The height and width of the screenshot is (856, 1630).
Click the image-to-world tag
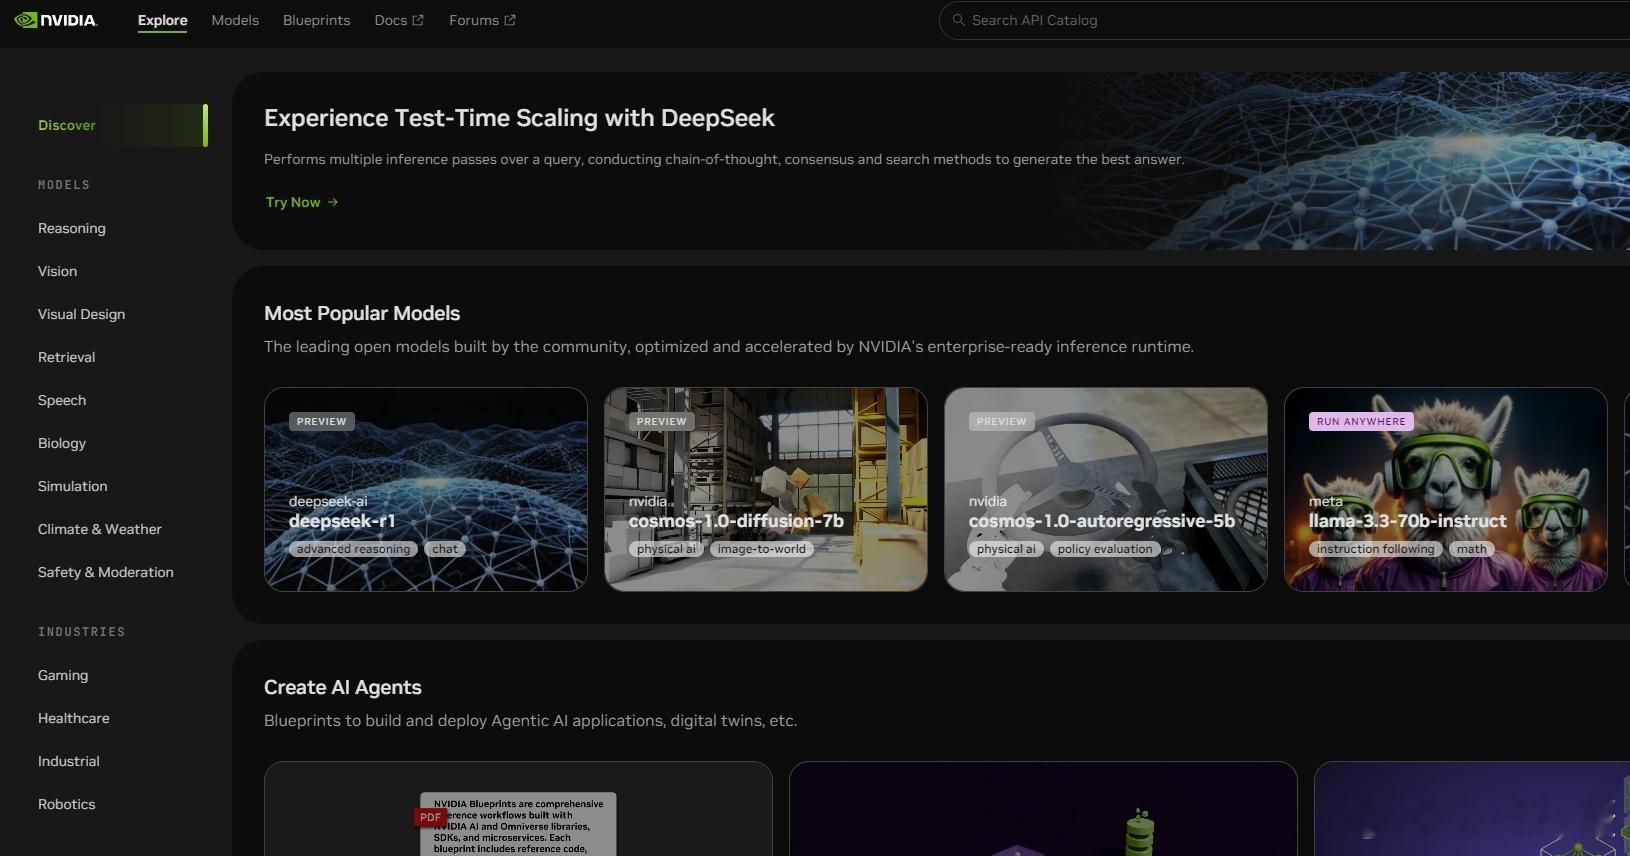pyautogui.click(x=761, y=549)
